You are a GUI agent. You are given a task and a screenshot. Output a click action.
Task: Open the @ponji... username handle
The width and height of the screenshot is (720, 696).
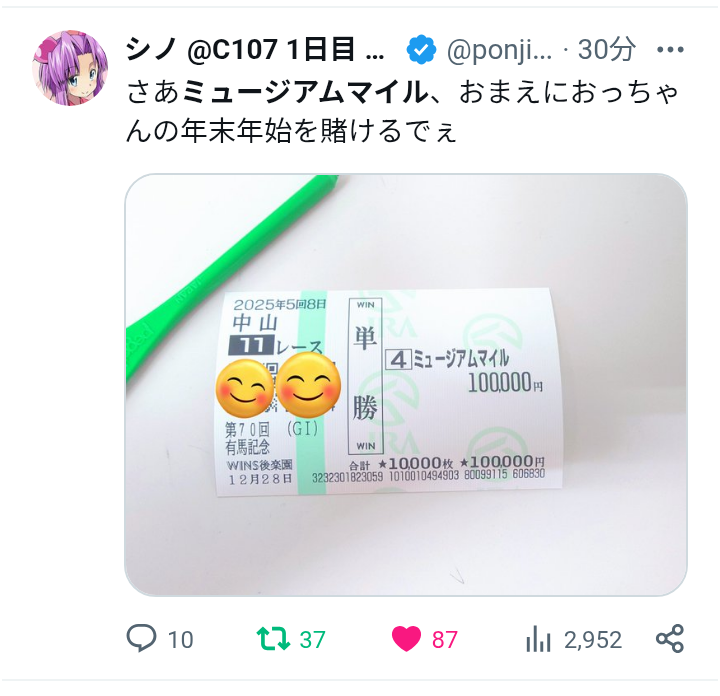point(500,50)
